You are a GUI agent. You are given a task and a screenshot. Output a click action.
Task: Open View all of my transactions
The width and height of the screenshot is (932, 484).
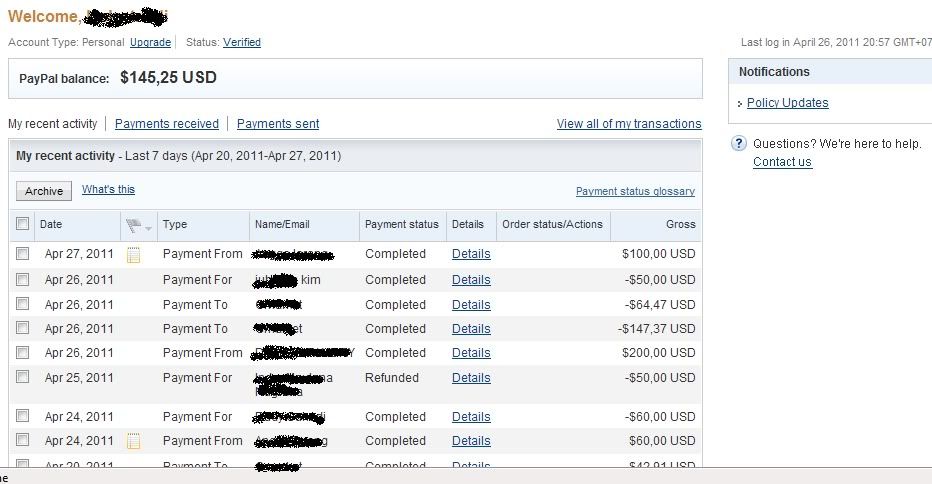(629, 124)
